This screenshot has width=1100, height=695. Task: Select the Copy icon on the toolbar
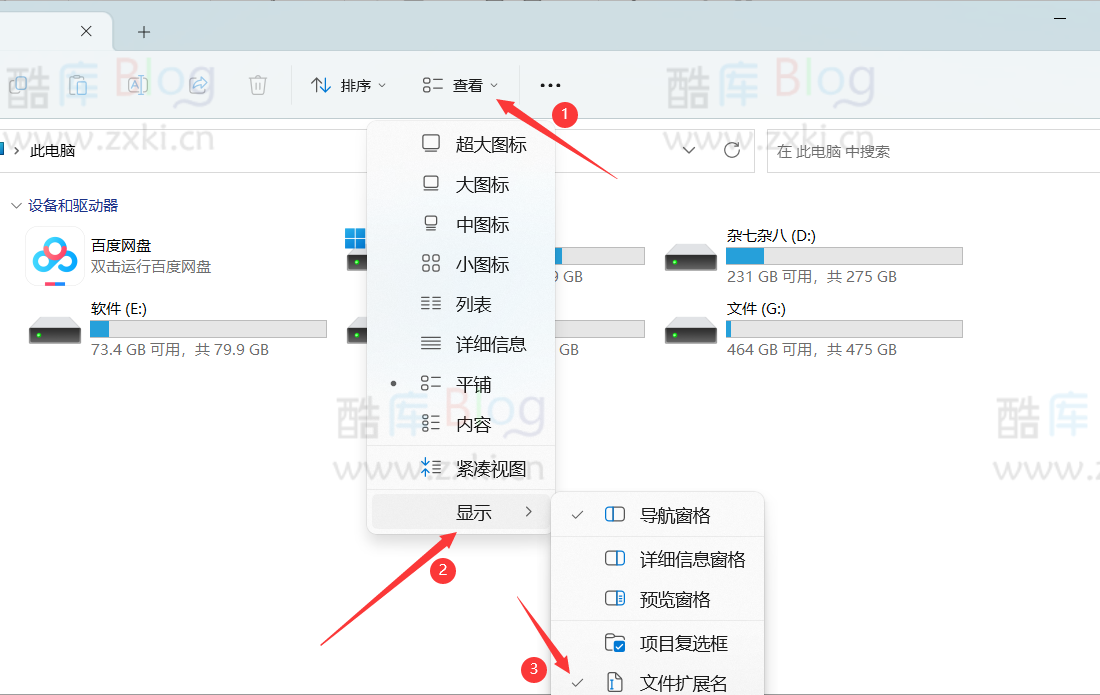[x=18, y=85]
